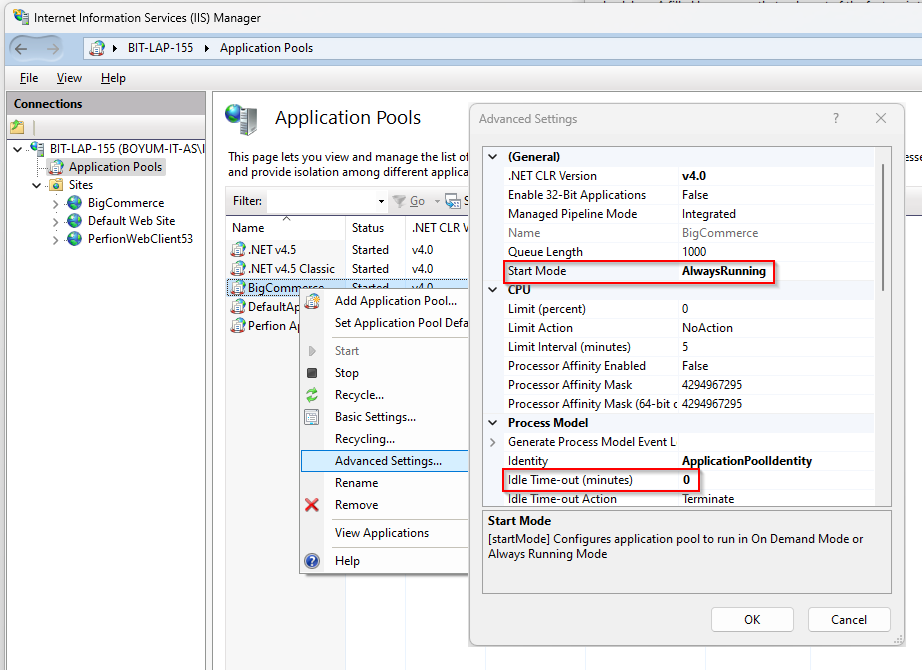This screenshot has height=671, width=922.
Task: Click the Default Web Site globe icon
Action: coord(74,221)
